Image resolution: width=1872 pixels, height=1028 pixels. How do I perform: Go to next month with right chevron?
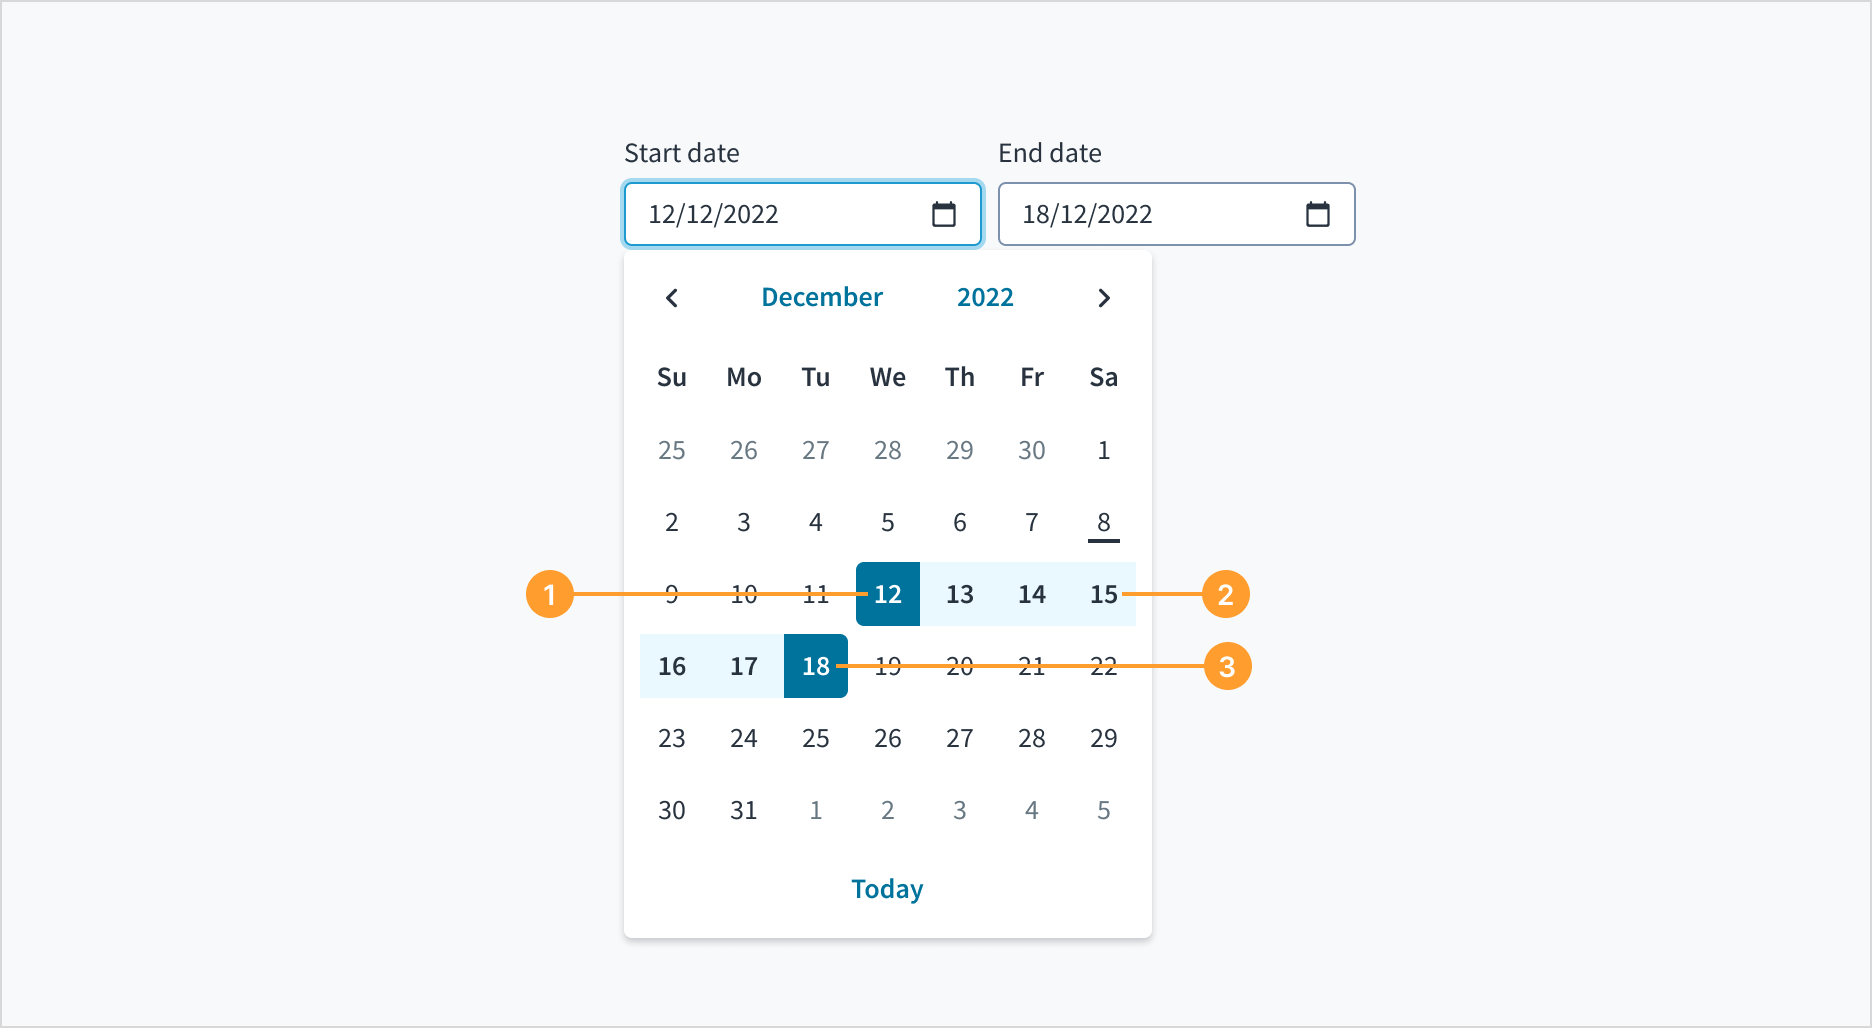point(1103,297)
